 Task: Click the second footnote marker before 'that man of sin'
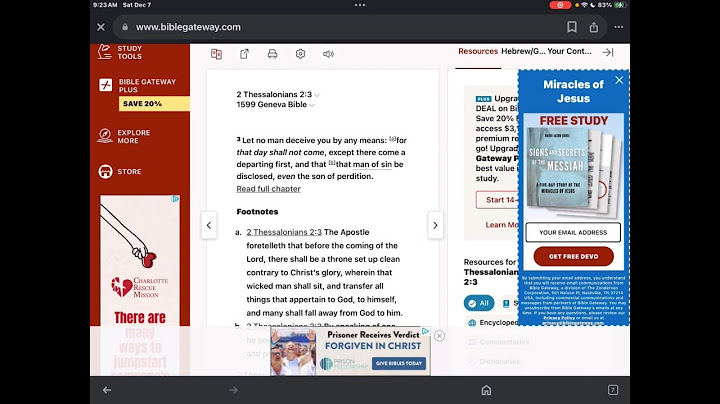click(x=332, y=163)
